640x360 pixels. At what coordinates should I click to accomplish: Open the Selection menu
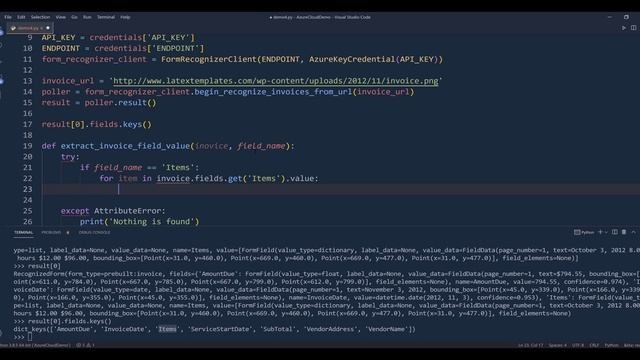(40, 17)
